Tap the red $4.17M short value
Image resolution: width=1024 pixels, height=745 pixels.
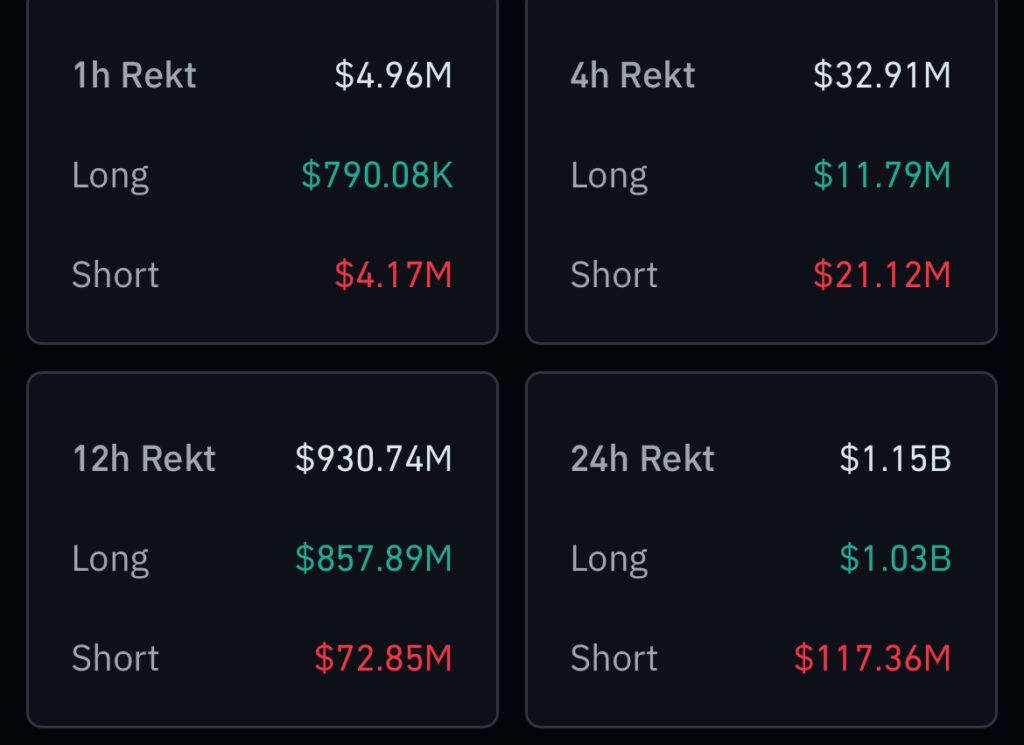pos(393,275)
